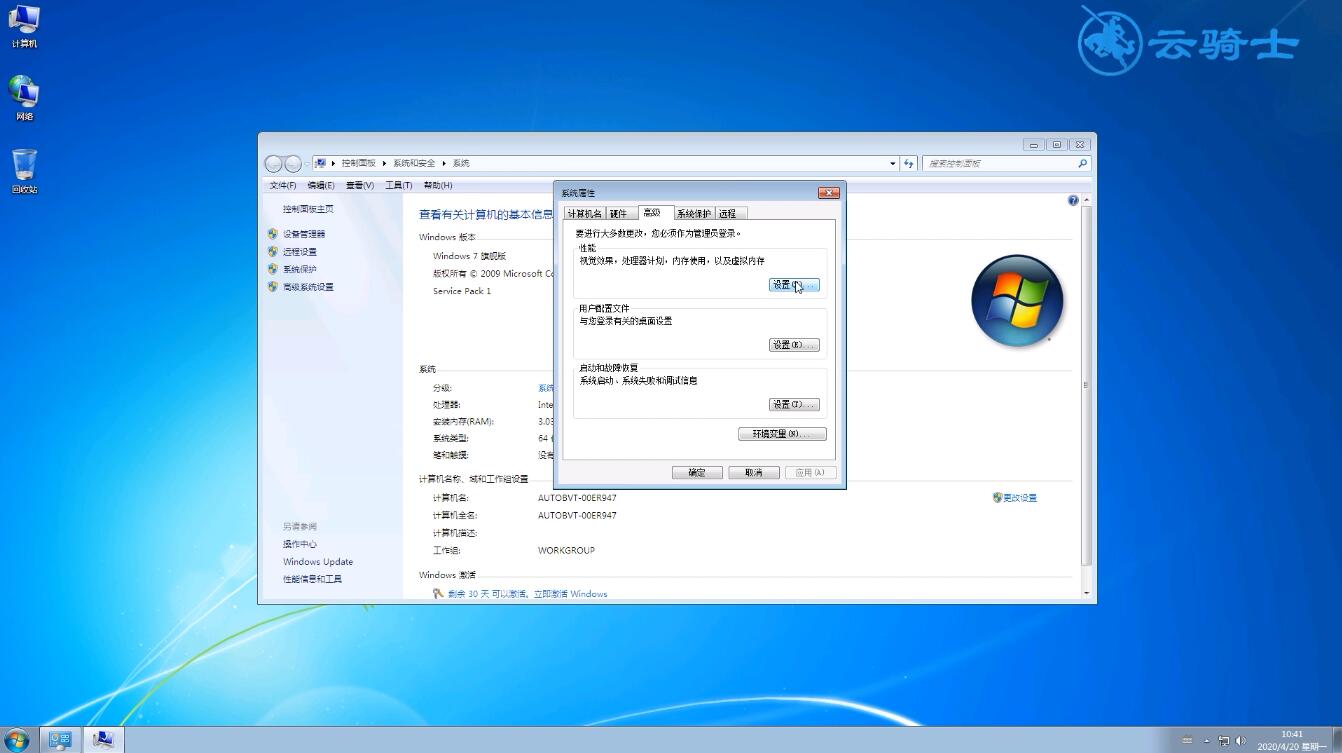Click the Forward navigation arrow in the System window
The image size is (1342, 753).
pos(293,163)
